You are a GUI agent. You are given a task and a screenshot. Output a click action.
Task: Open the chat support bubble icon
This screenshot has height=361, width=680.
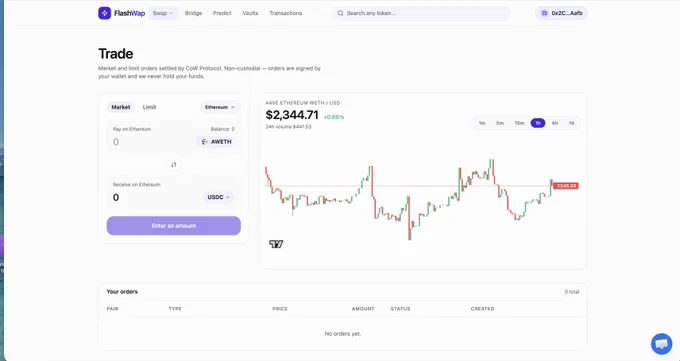point(661,344)
